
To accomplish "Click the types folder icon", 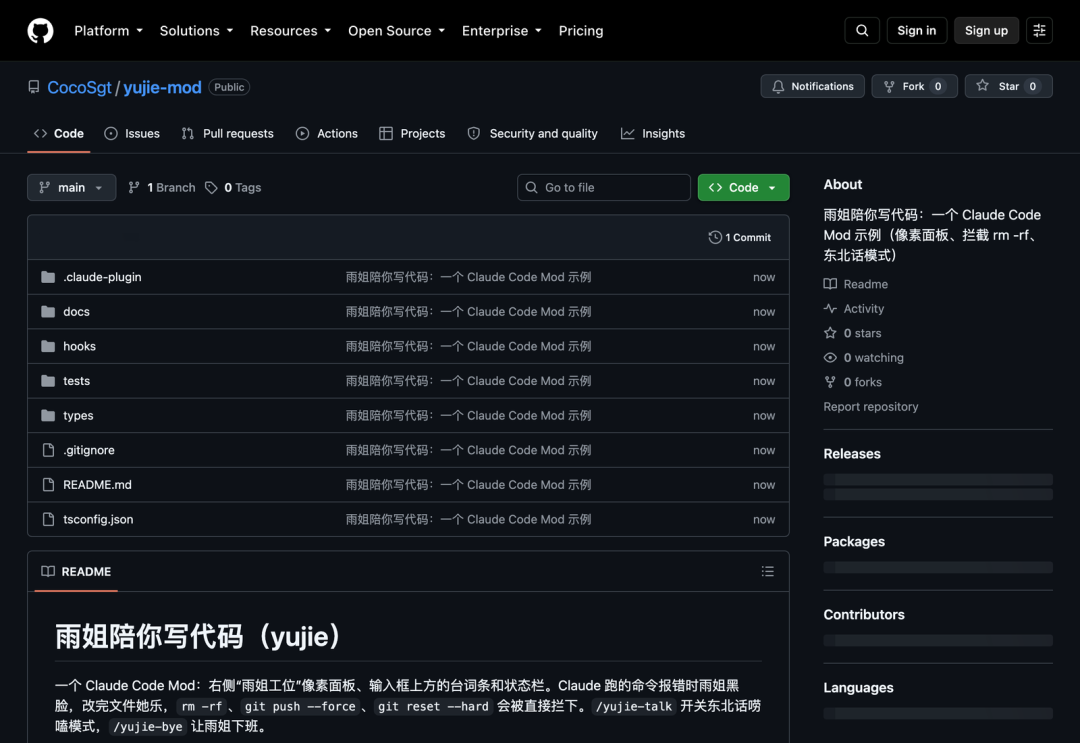I will [x=48, y=415].
